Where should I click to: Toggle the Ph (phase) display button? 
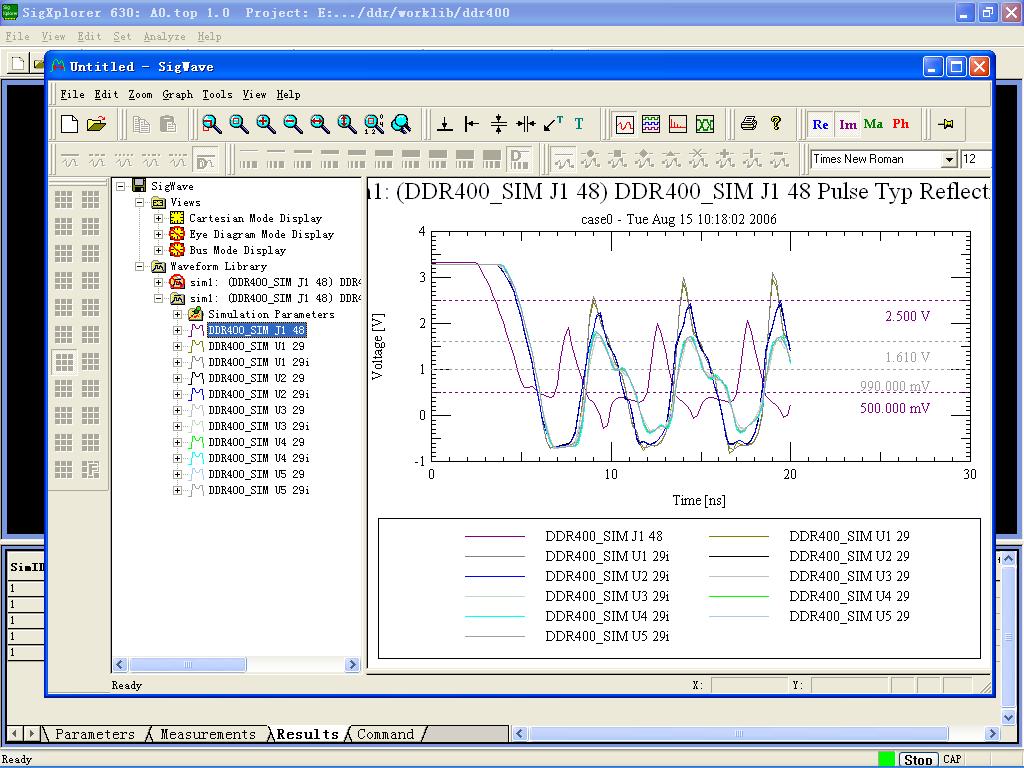click(900, 125)
